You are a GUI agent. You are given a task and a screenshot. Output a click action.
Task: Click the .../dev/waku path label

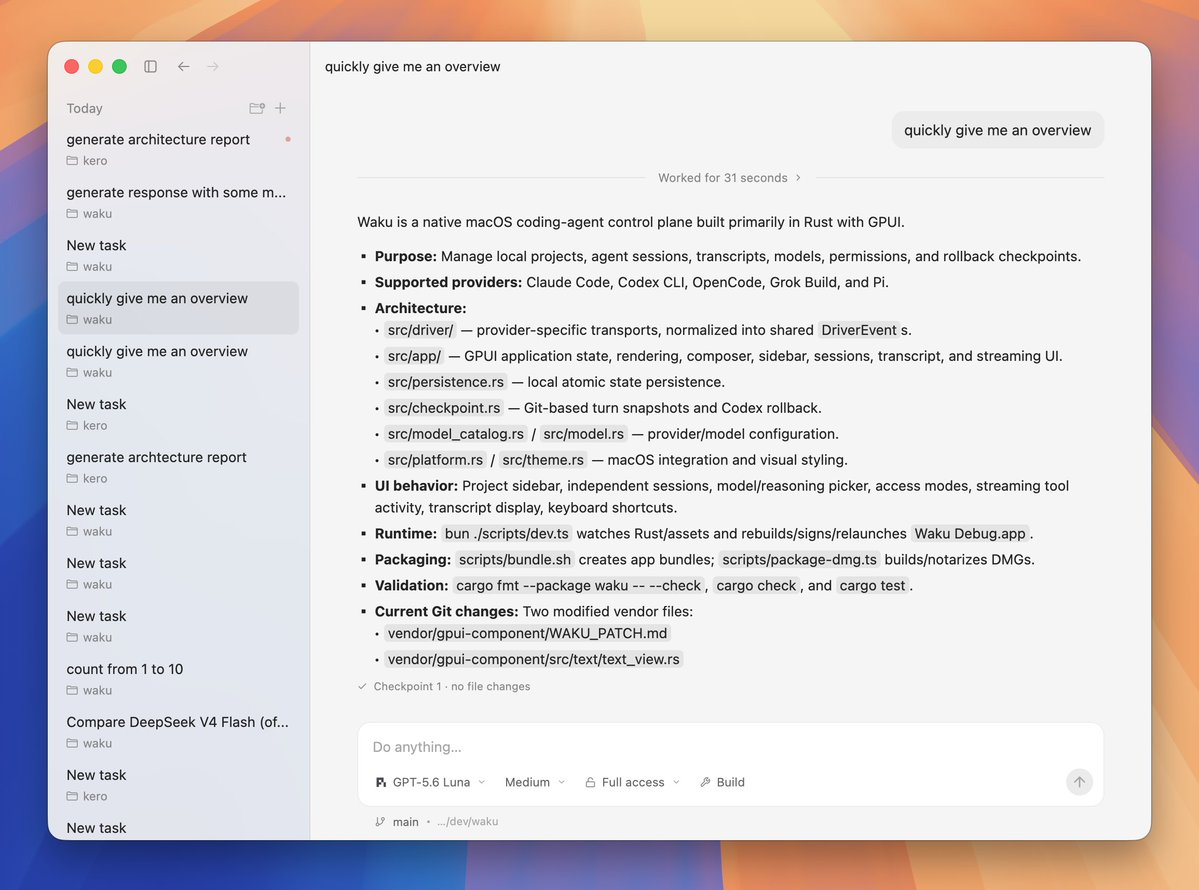tap(467, 822)
